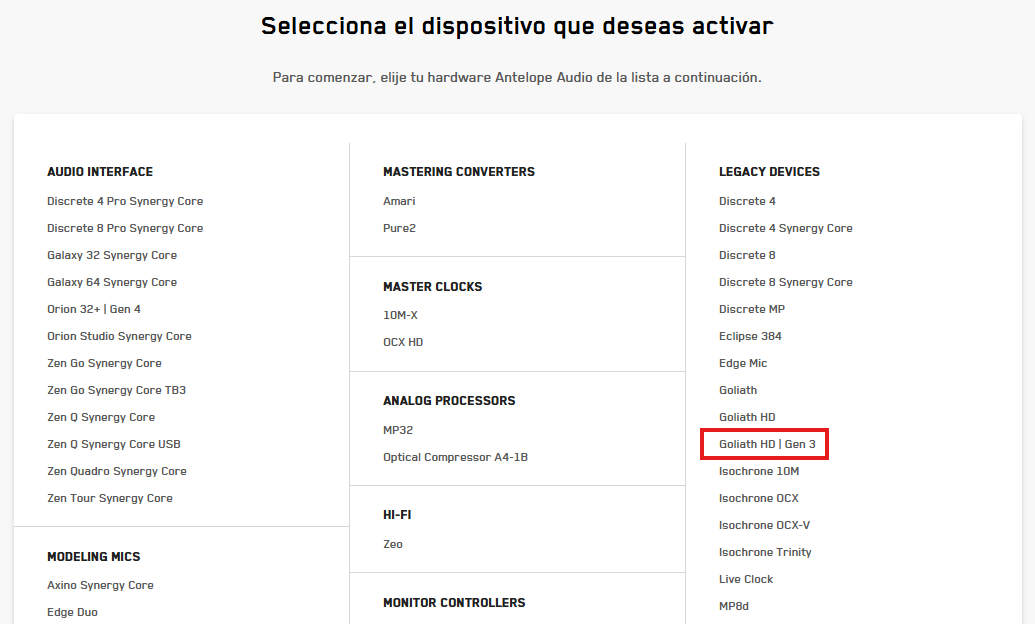Click the Zen Q Synergy Core link
This screenshot has height=624, width=1035.
click(x=101, y=417)
